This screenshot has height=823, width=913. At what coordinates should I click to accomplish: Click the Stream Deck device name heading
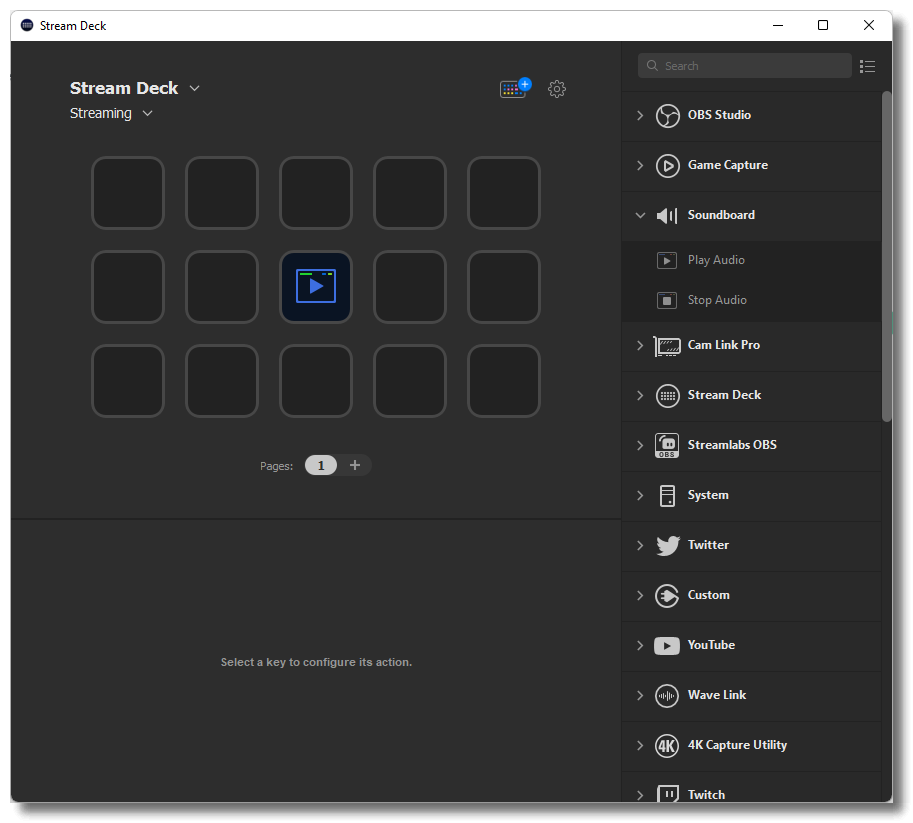124,89
